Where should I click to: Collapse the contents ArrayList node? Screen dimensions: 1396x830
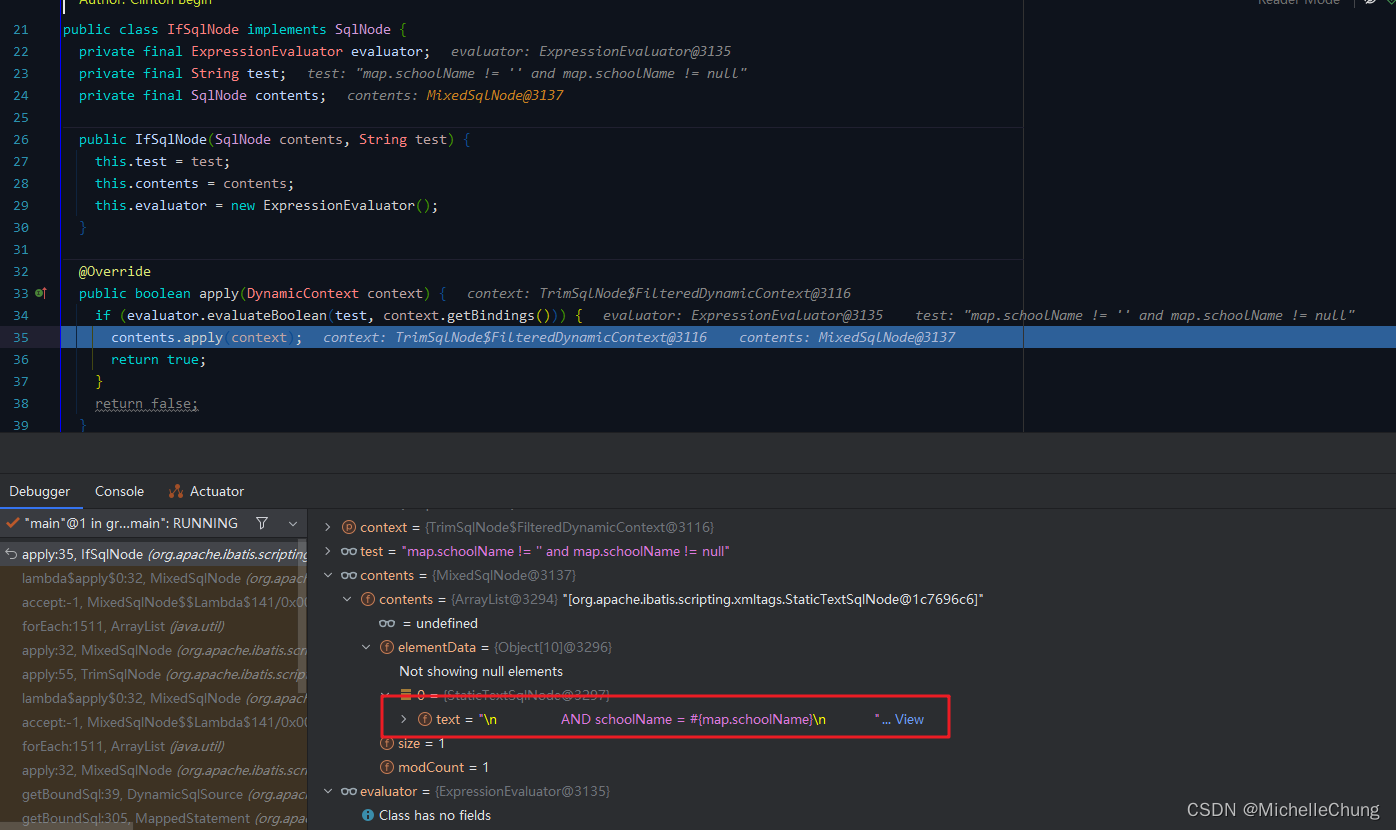347,599
